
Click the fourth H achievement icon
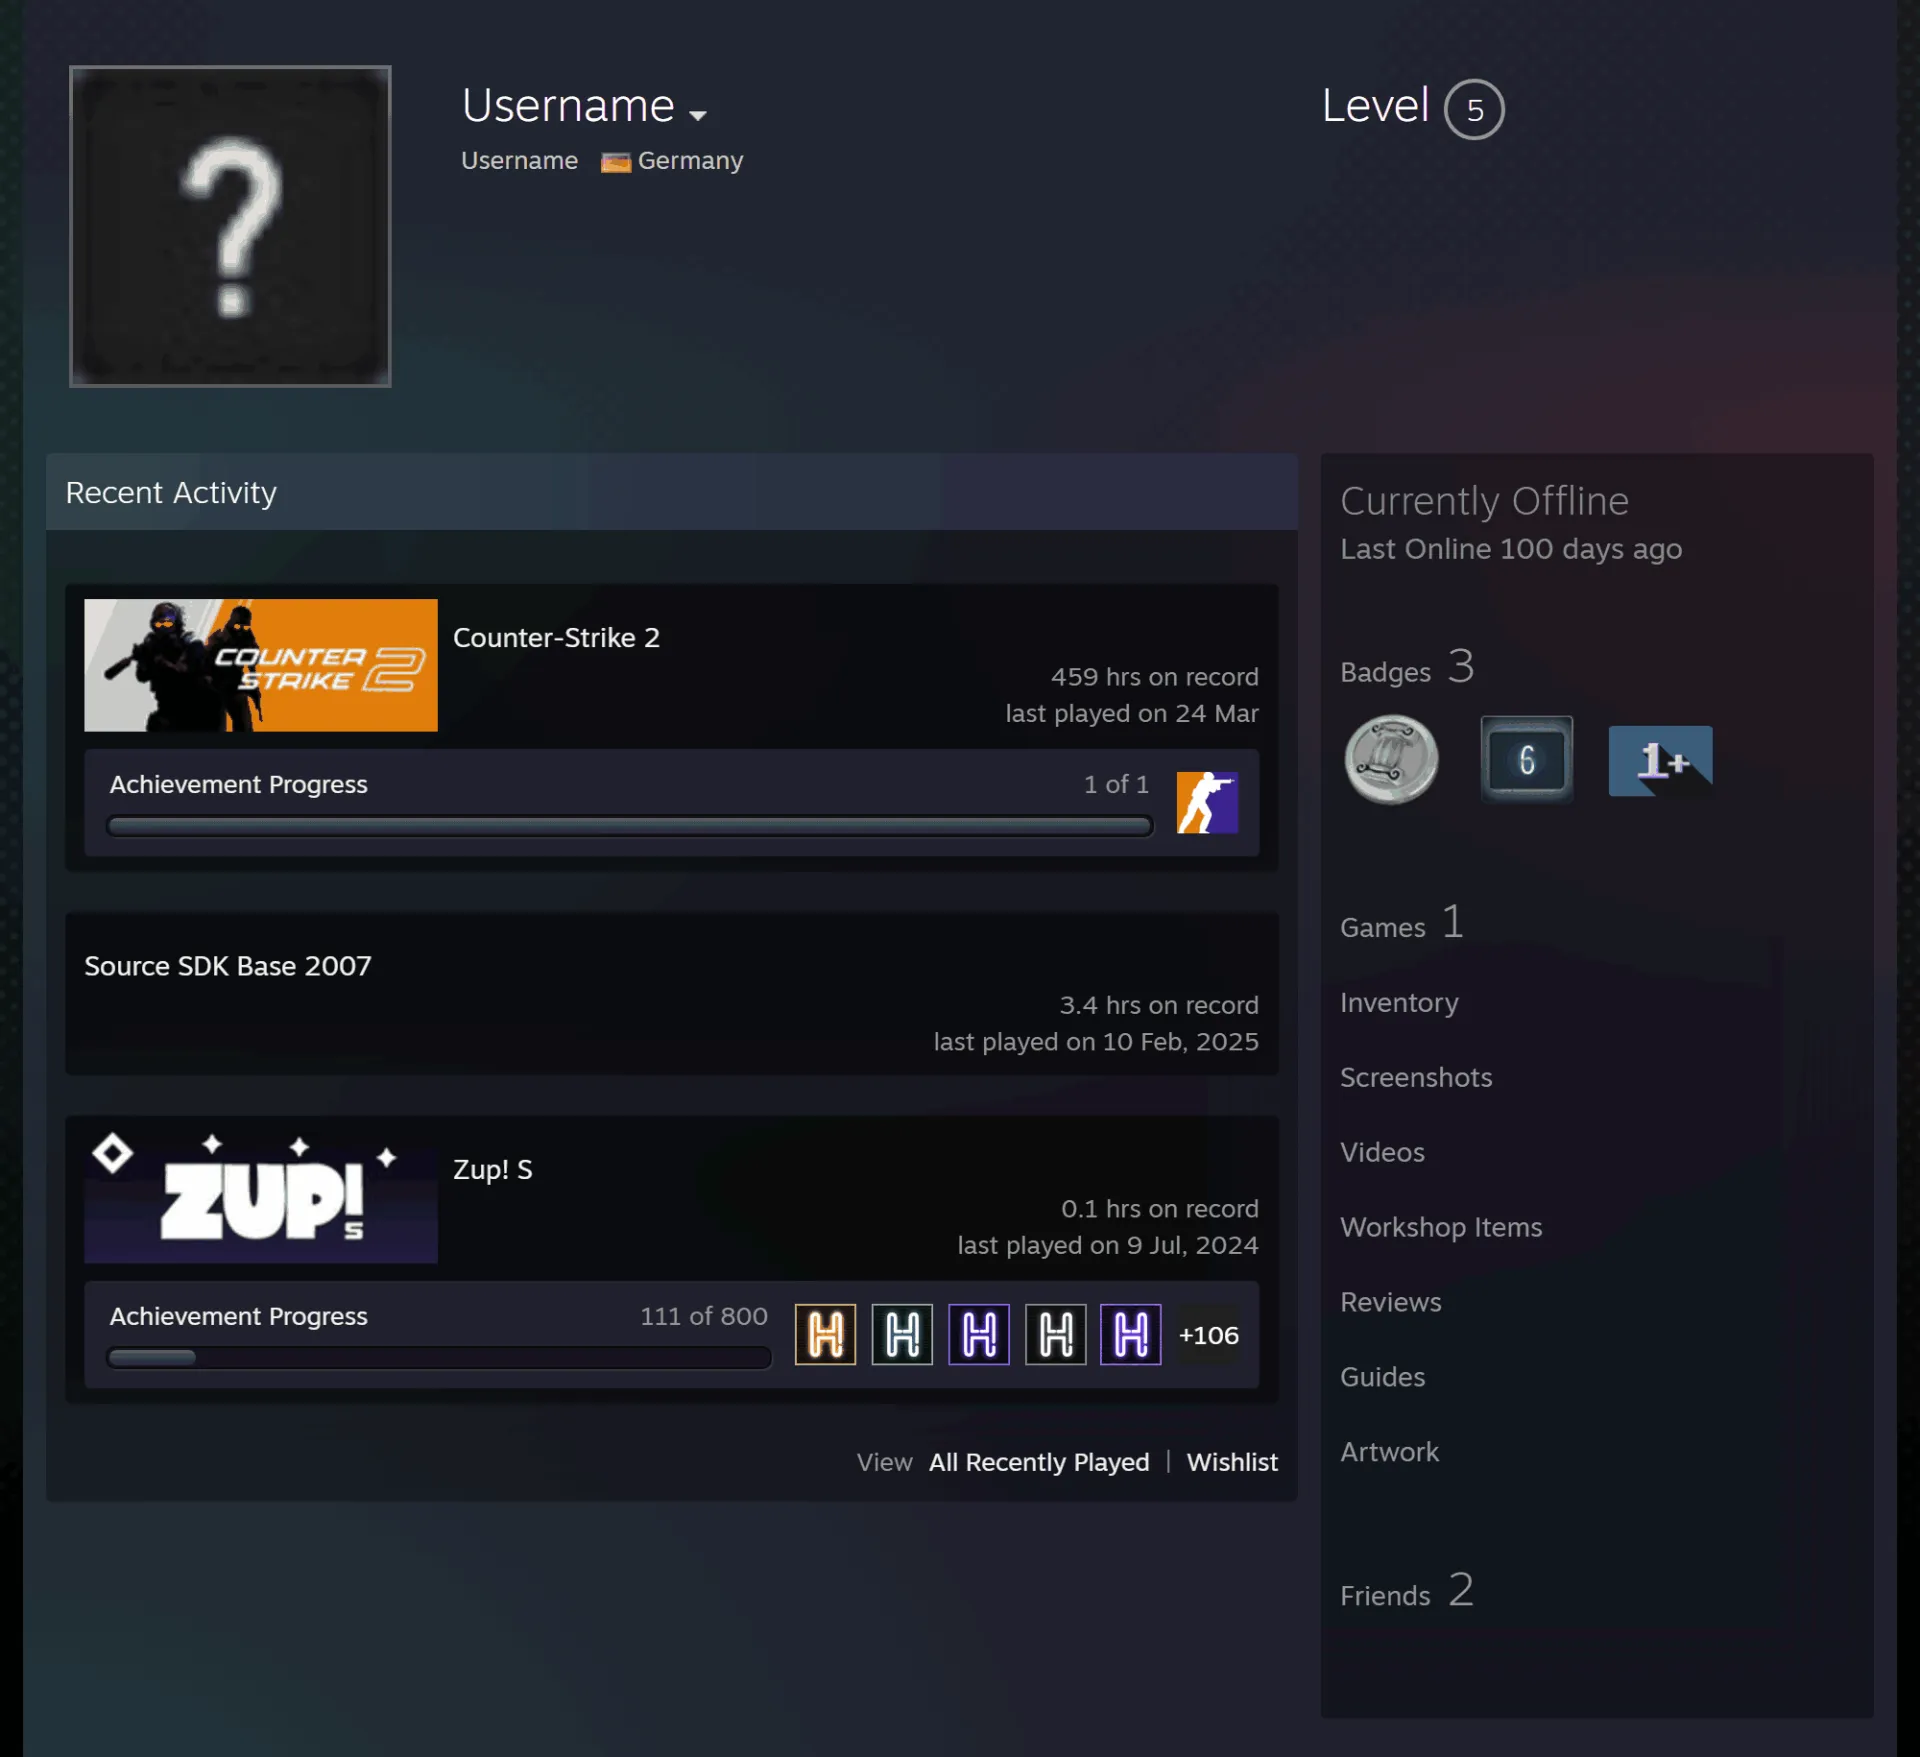1055,1334
